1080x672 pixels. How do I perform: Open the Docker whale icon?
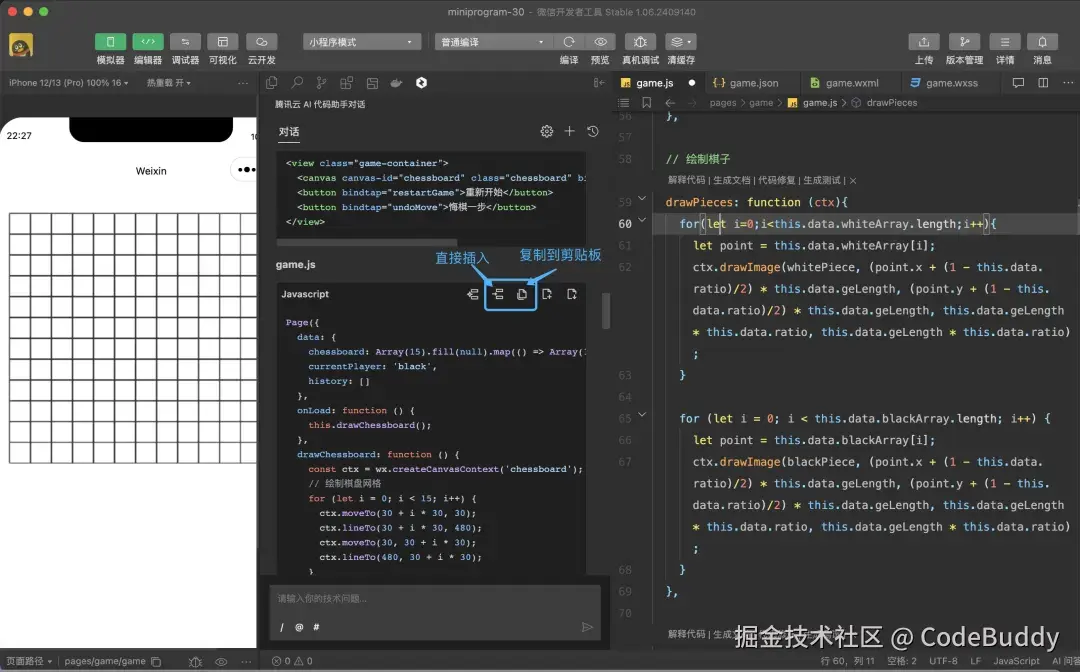[396, 83]
